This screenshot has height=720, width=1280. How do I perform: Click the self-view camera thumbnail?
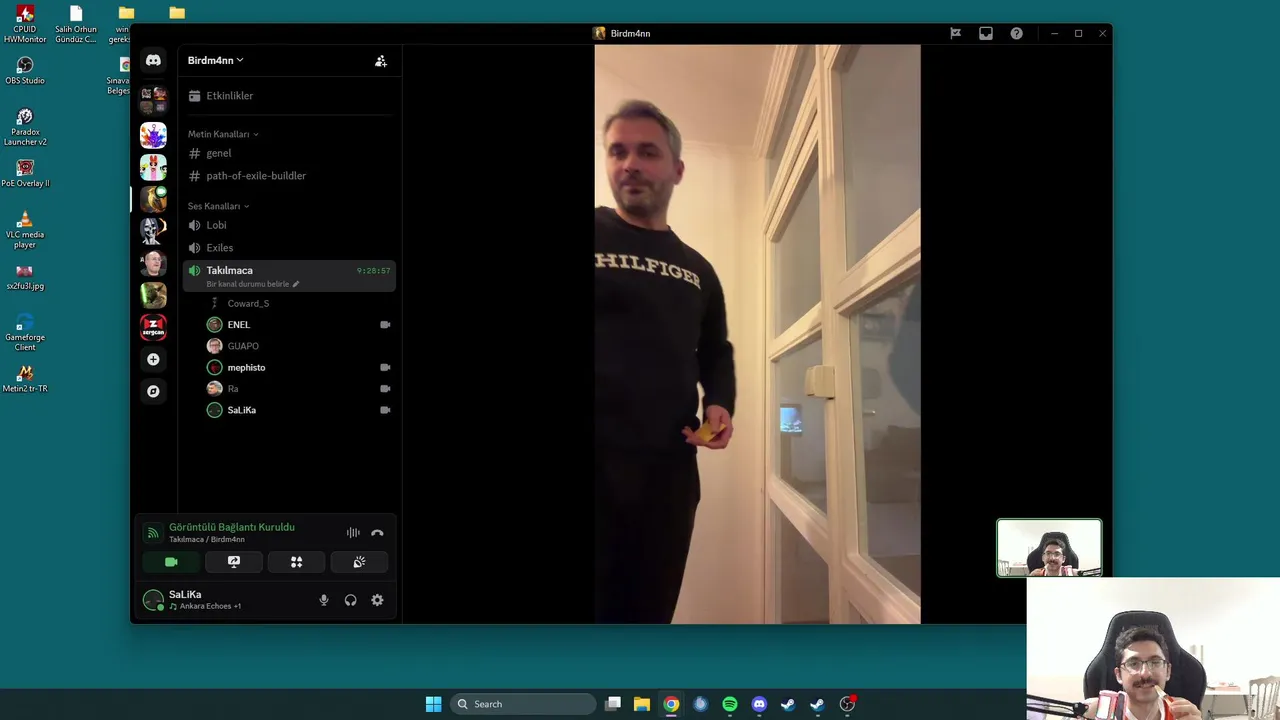pos(1049,548)
